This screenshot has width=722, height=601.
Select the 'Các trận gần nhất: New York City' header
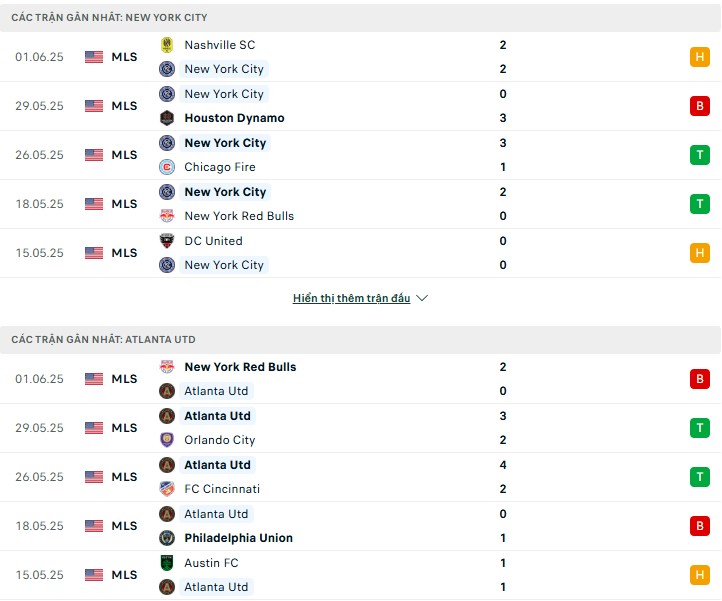(x=110, y=18)
